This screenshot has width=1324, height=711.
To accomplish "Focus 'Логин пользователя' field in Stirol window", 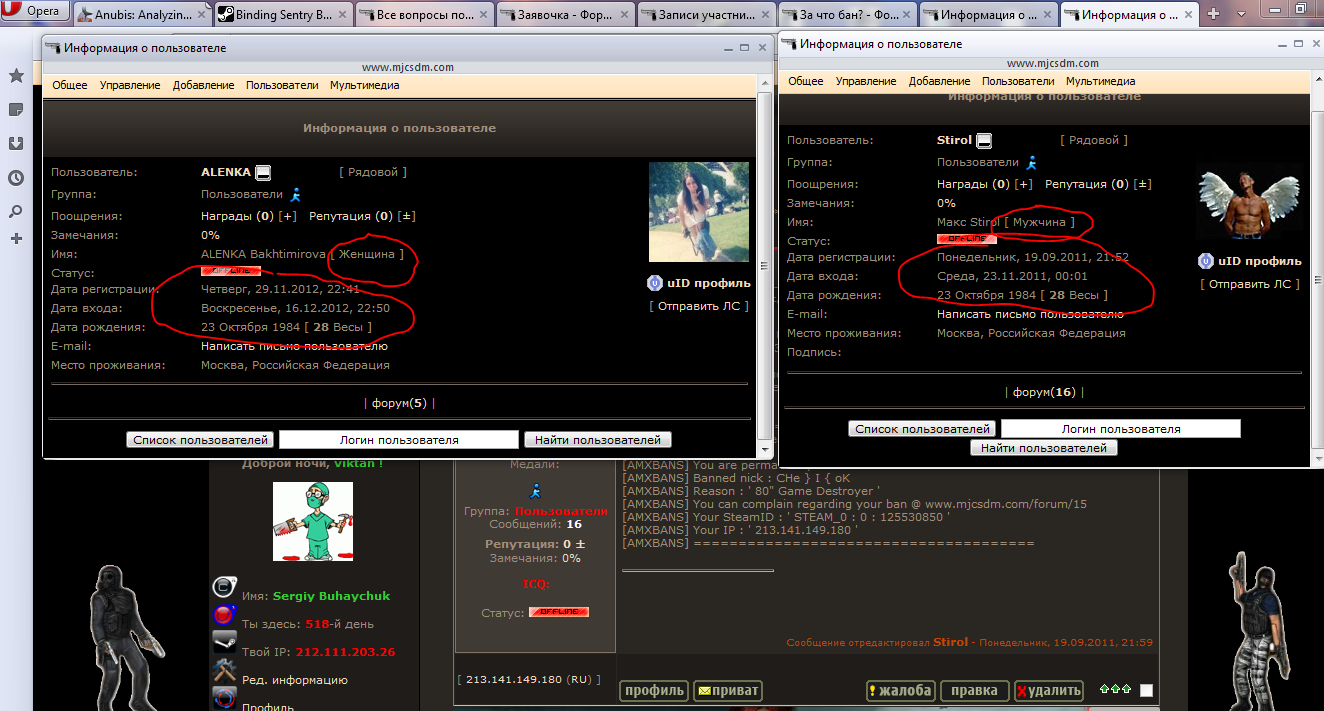I will coord(1121,429).
